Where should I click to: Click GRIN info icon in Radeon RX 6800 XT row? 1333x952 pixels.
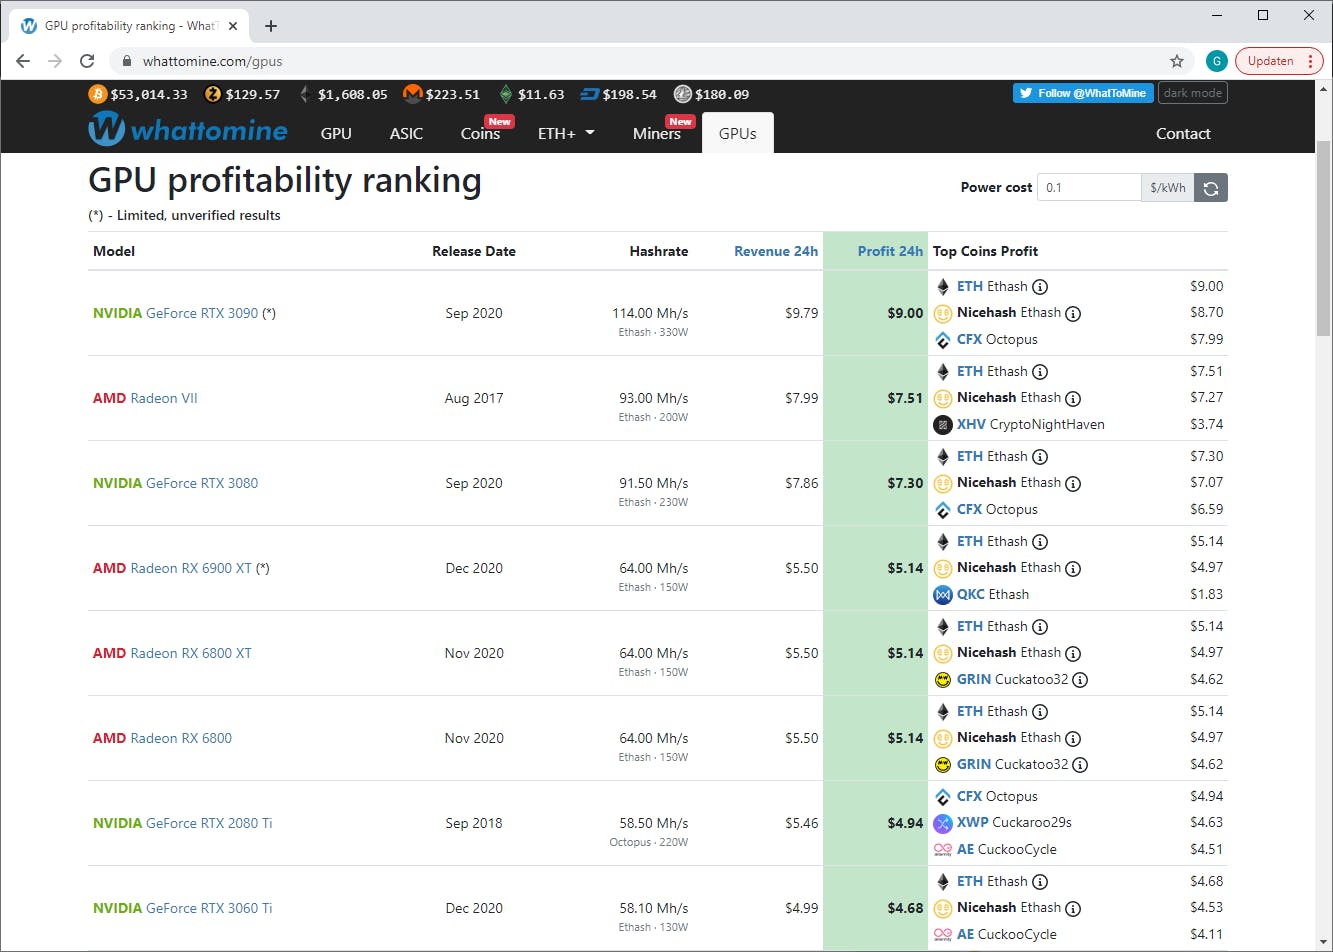pos(1080,679)
